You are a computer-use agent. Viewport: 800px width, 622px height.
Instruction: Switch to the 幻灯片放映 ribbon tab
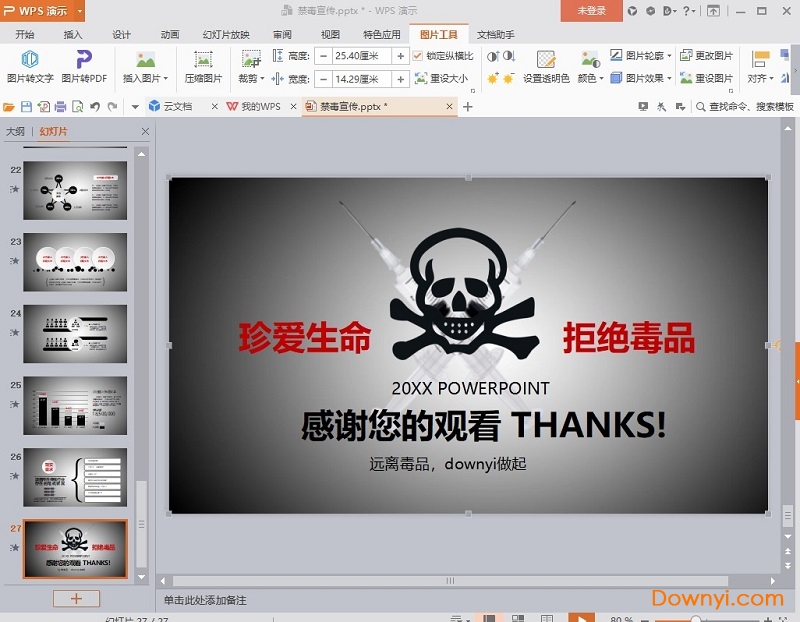pos(225,34)
